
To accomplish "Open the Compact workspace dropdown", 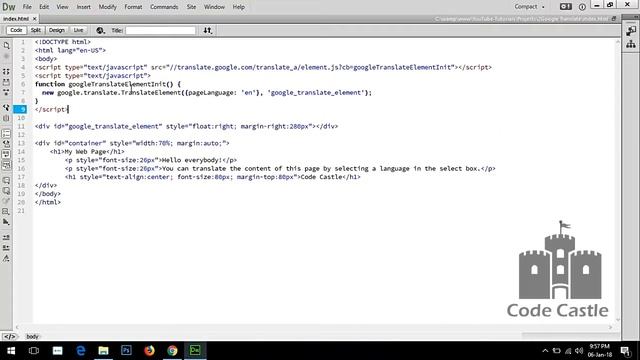I will pos(529,7).
